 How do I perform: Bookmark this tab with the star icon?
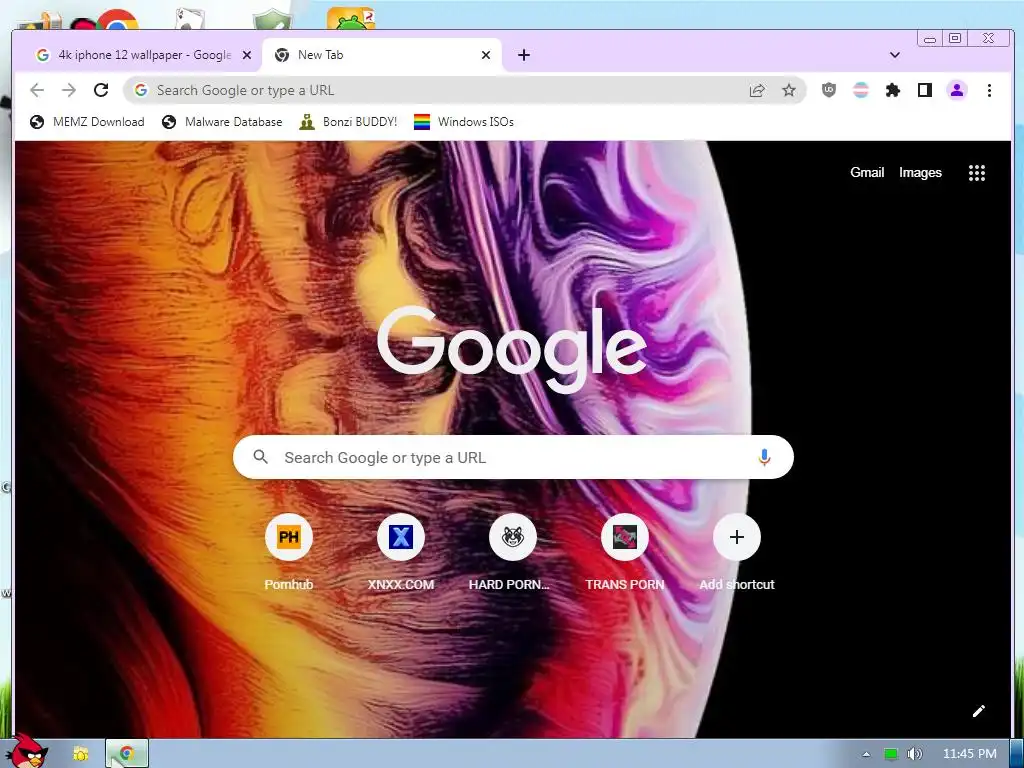click(789, 90)
